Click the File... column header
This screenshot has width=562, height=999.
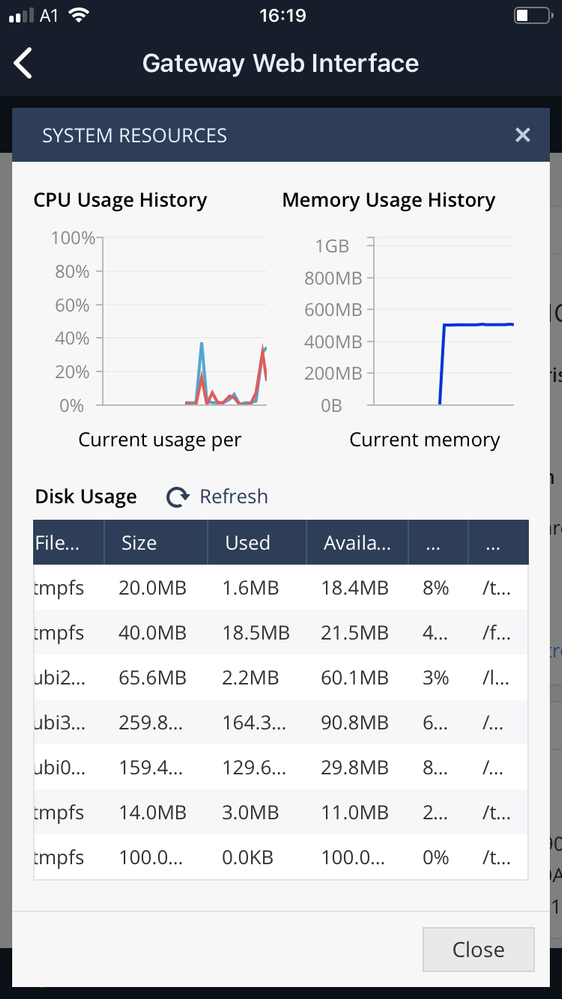click(69, 542)
